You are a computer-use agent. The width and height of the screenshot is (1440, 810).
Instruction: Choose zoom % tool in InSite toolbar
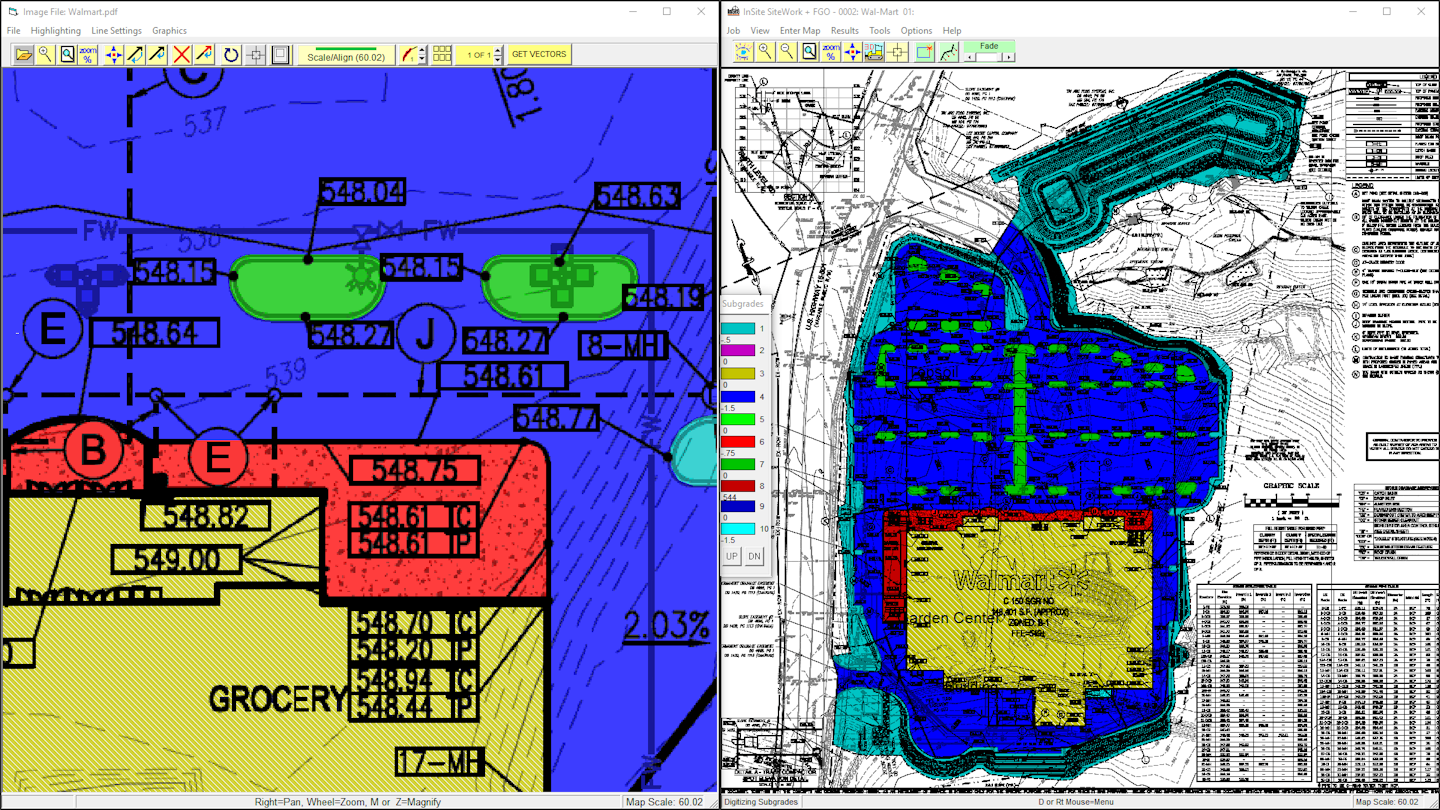(830, 52)
